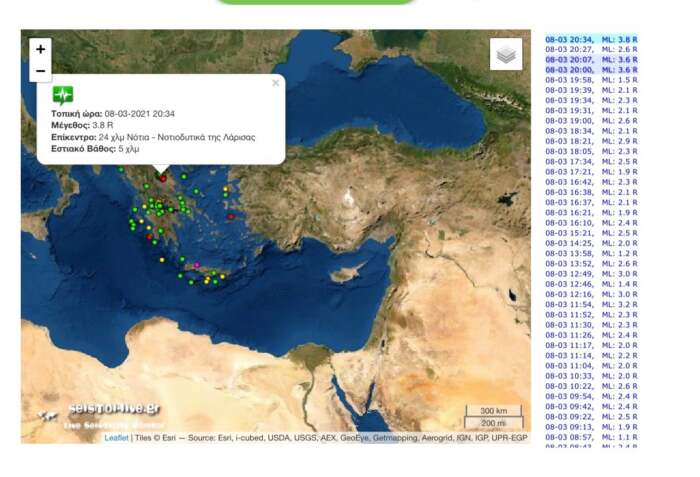The height and width of the screenshot is (477, 700).
Task: Zoom out the map with minus button
Action: point(40,71)
